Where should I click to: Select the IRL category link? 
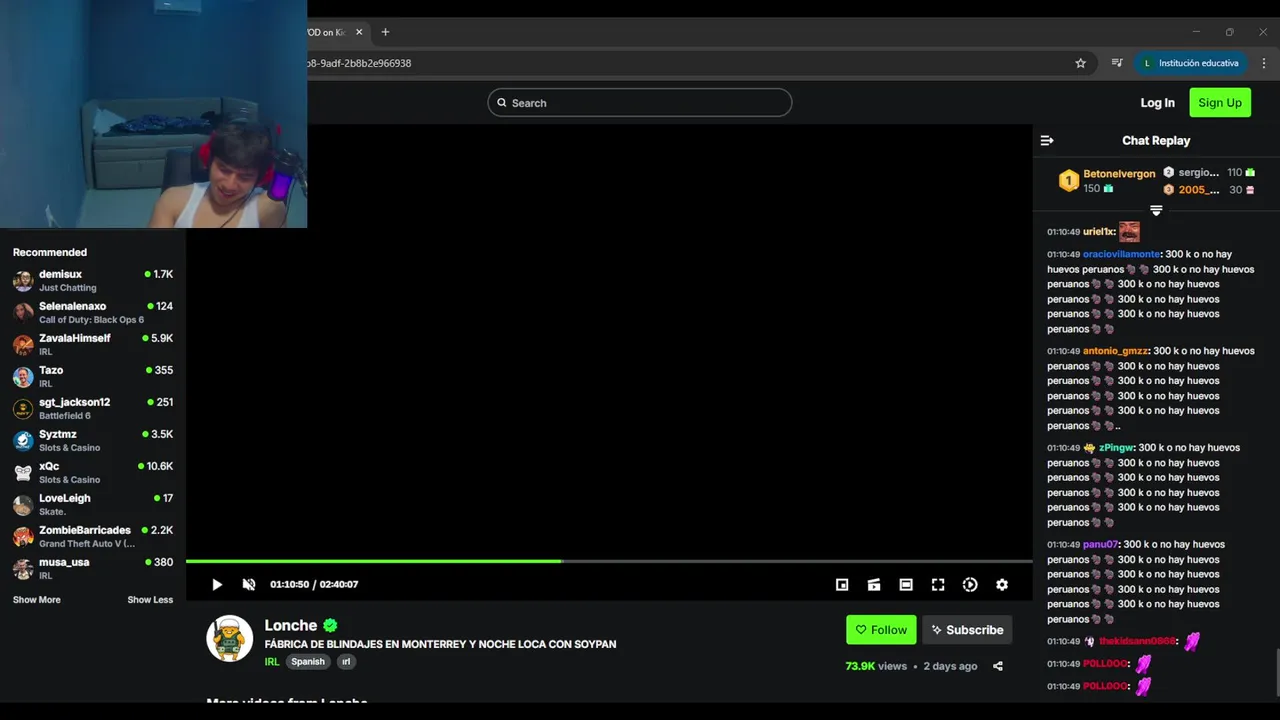[x=272, y=662]
